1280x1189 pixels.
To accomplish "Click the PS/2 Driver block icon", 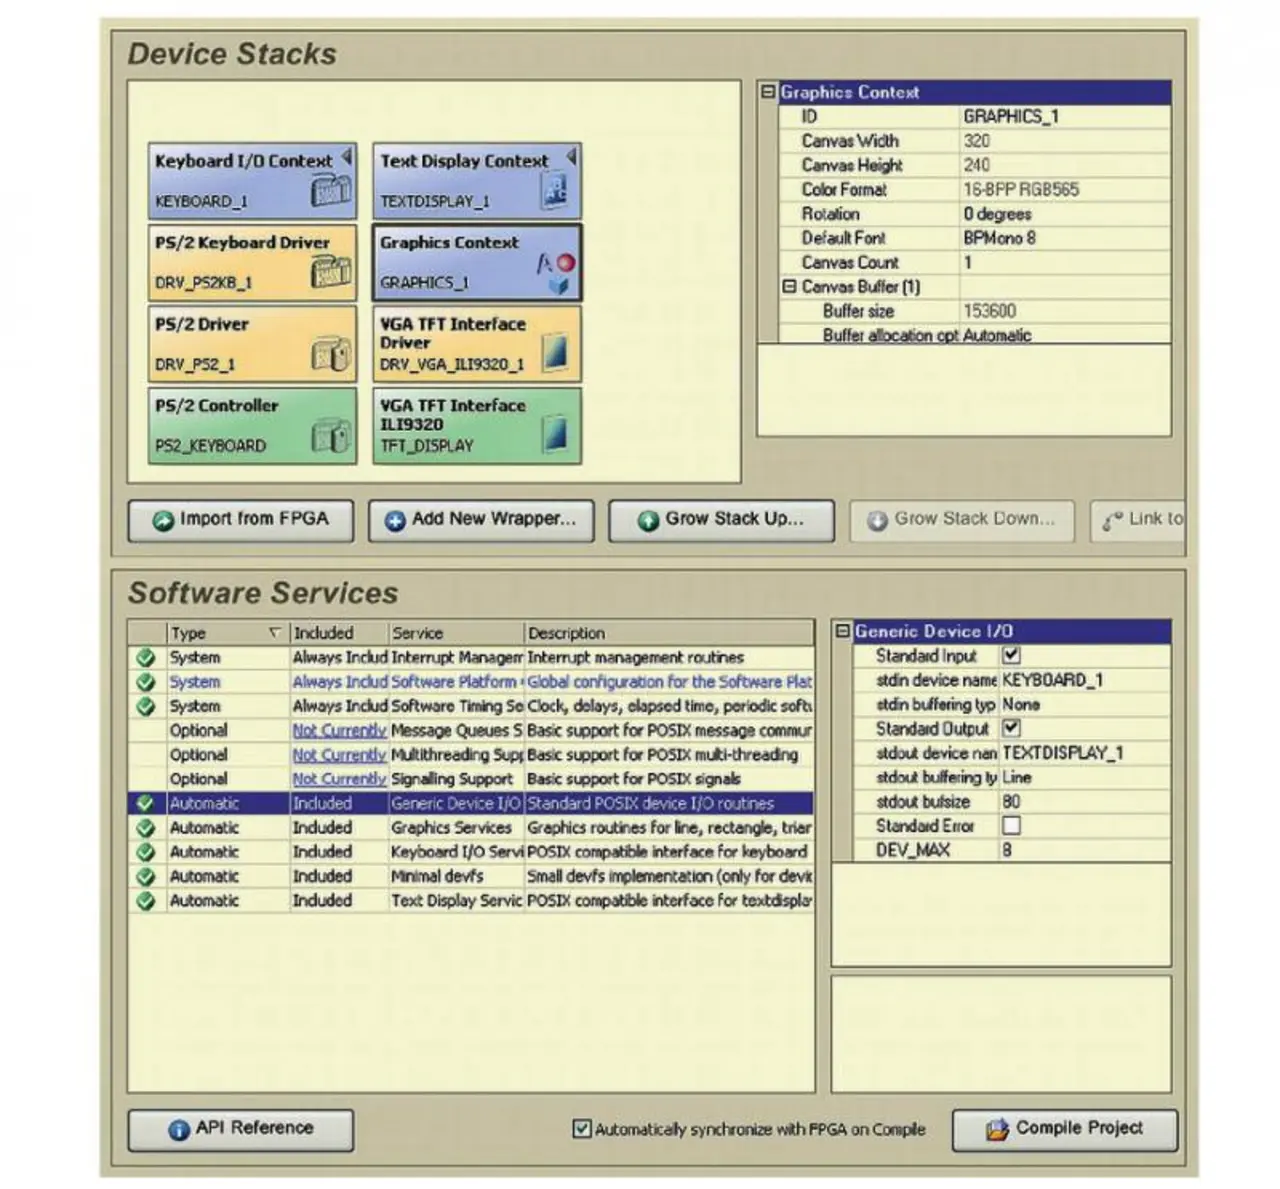I will pos(331,353).
